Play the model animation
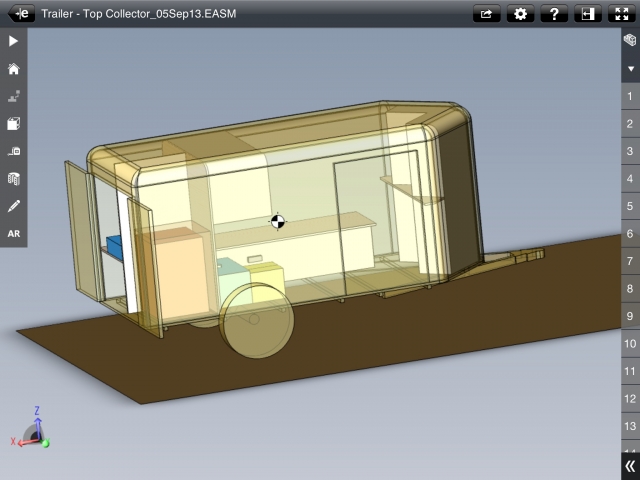 click(13, 41)
